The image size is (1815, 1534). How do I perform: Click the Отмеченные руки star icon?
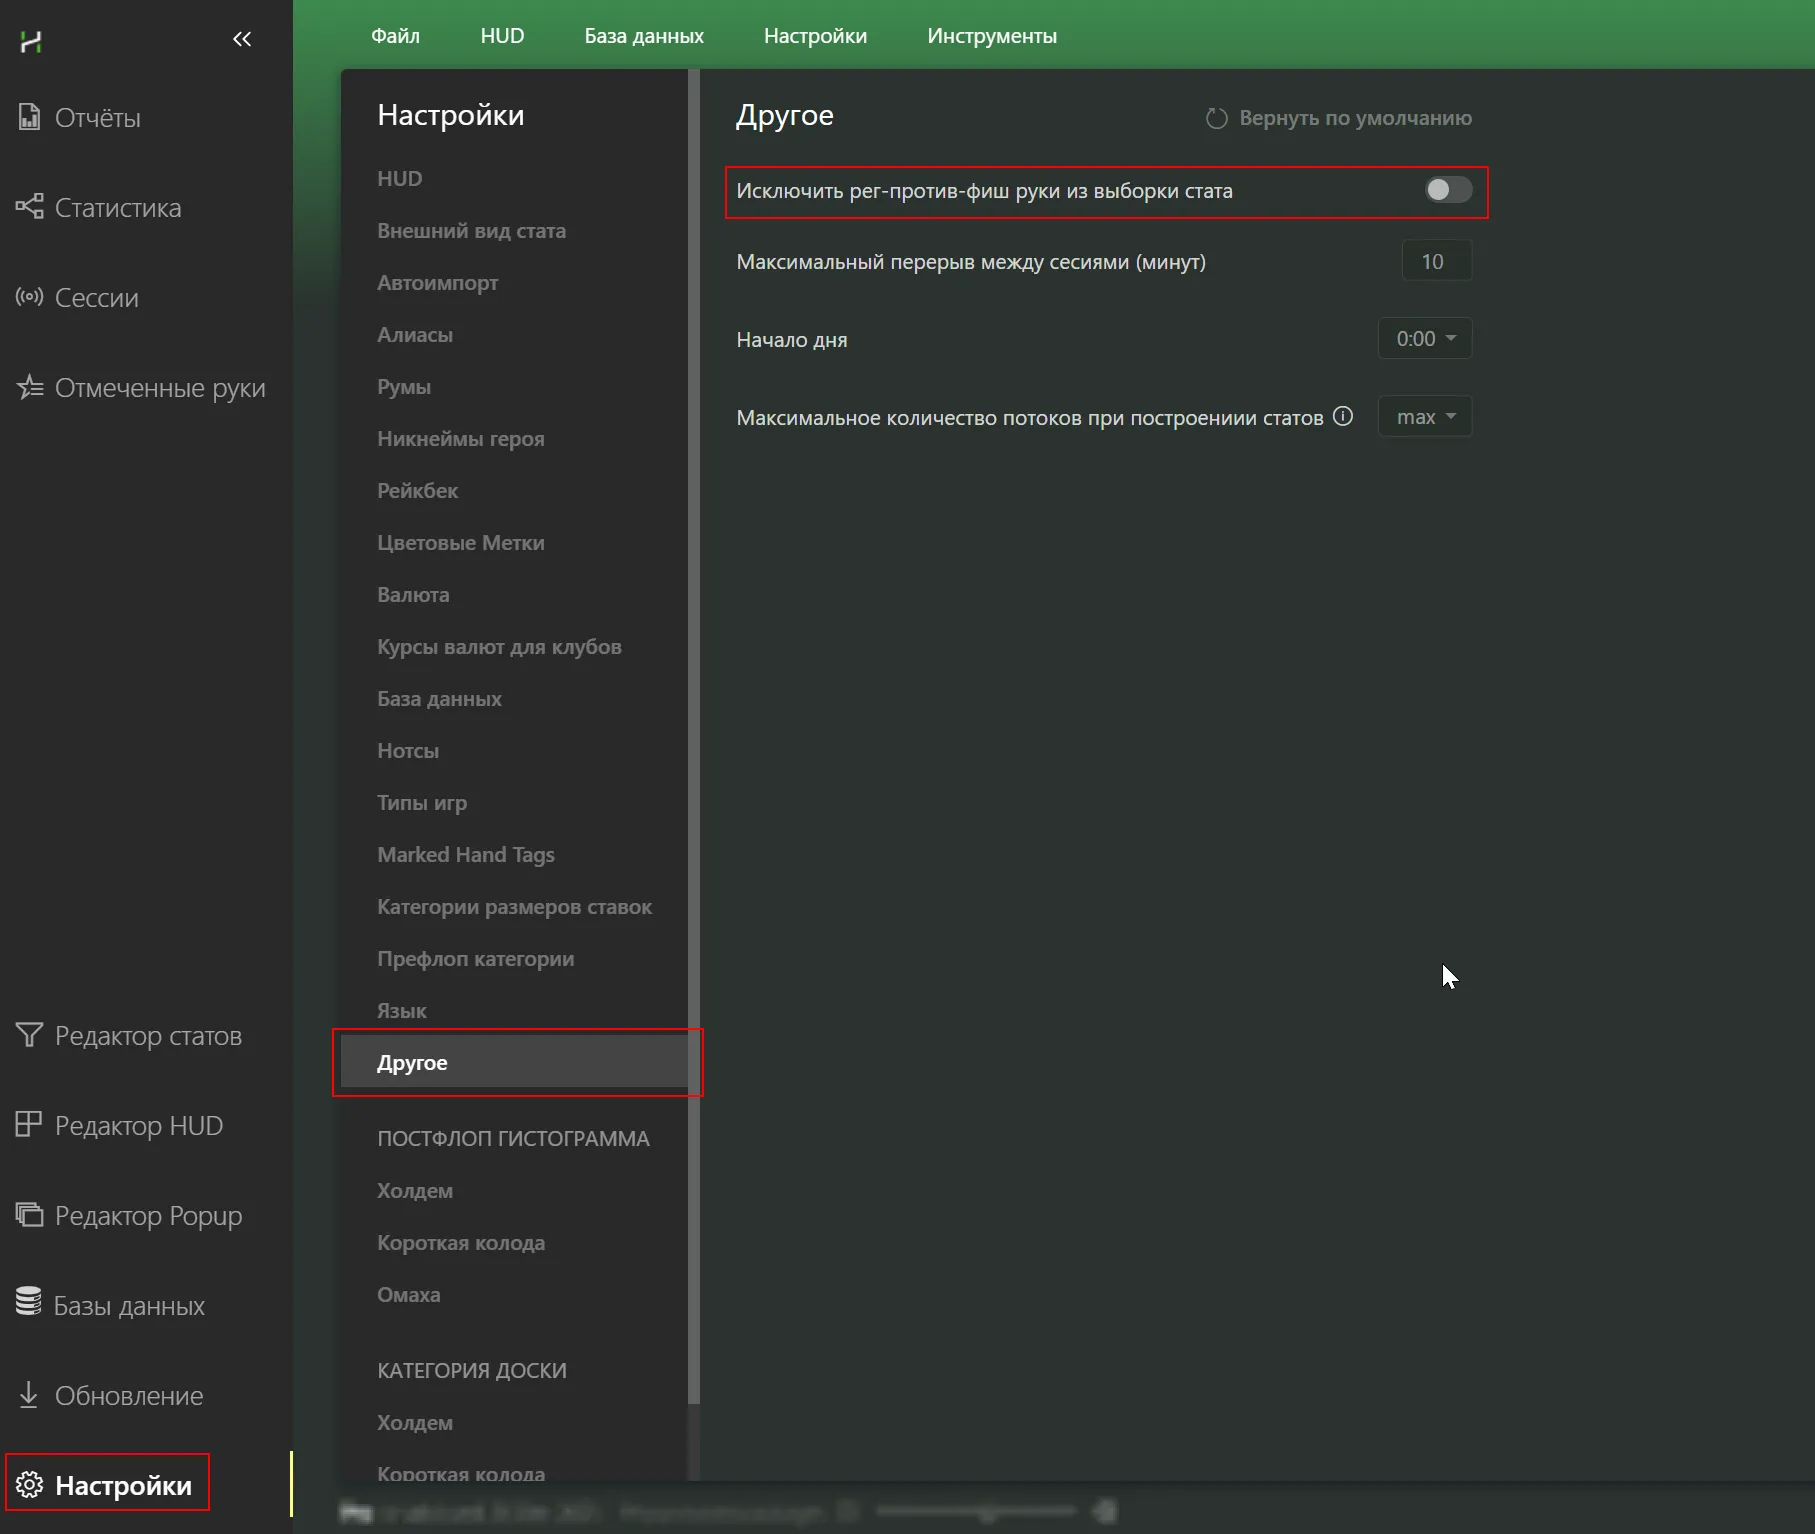[29, 387]
